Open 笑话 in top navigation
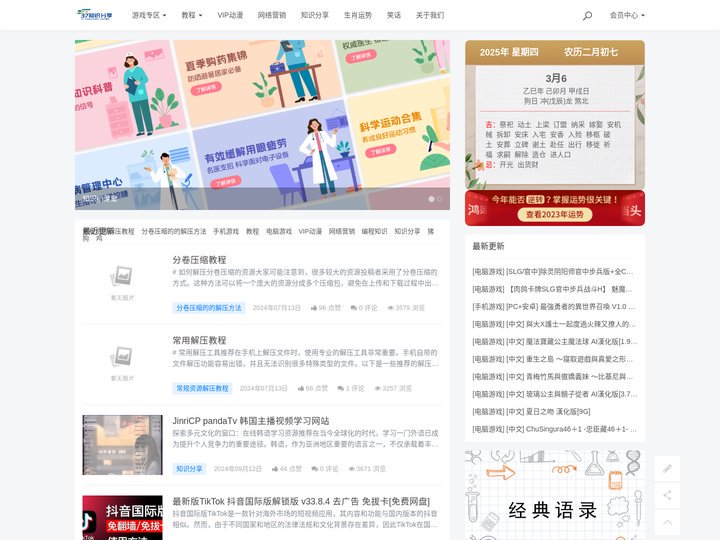The height and width of the screenshot is (540, 720). [x=394, y=15]
